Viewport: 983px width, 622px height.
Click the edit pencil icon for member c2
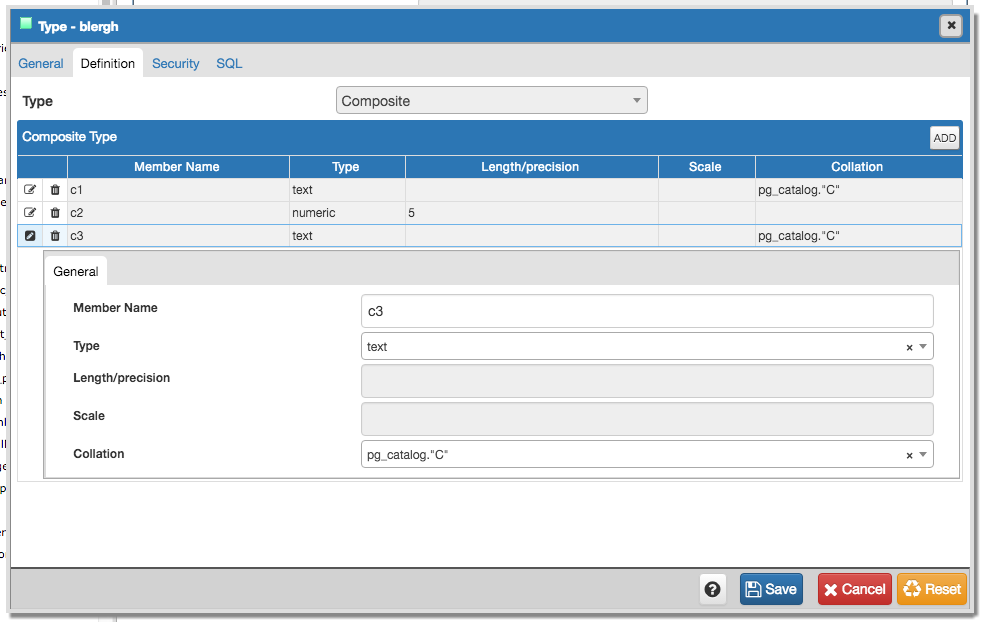pos(30,212)
